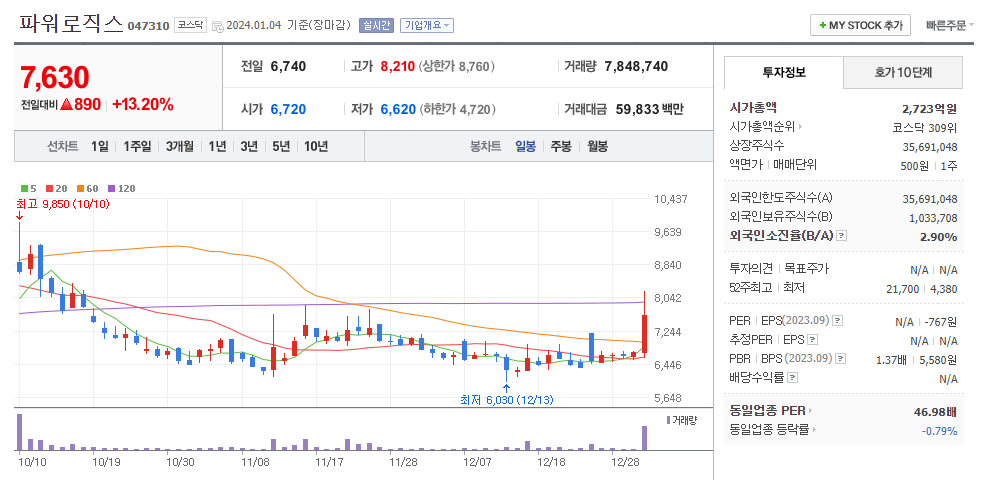This screenshot has height=480, width=988.
Task: Click the 저가 value 6,620
Action: pos(398,109)
